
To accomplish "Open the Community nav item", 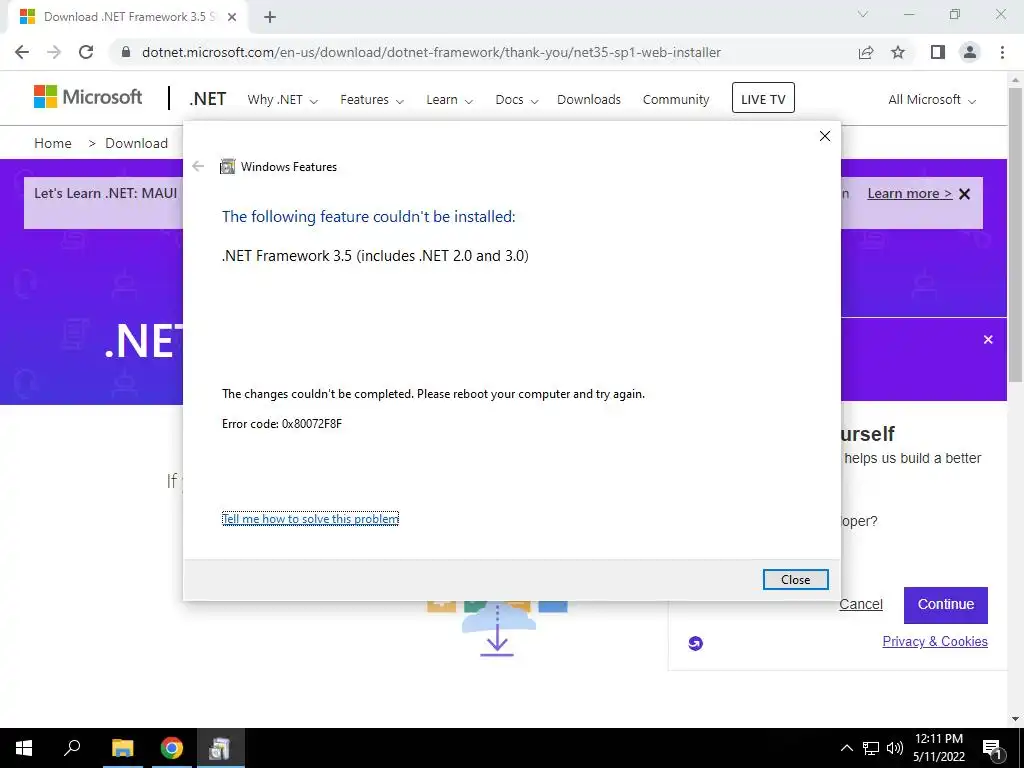I will tap(675, 100).
